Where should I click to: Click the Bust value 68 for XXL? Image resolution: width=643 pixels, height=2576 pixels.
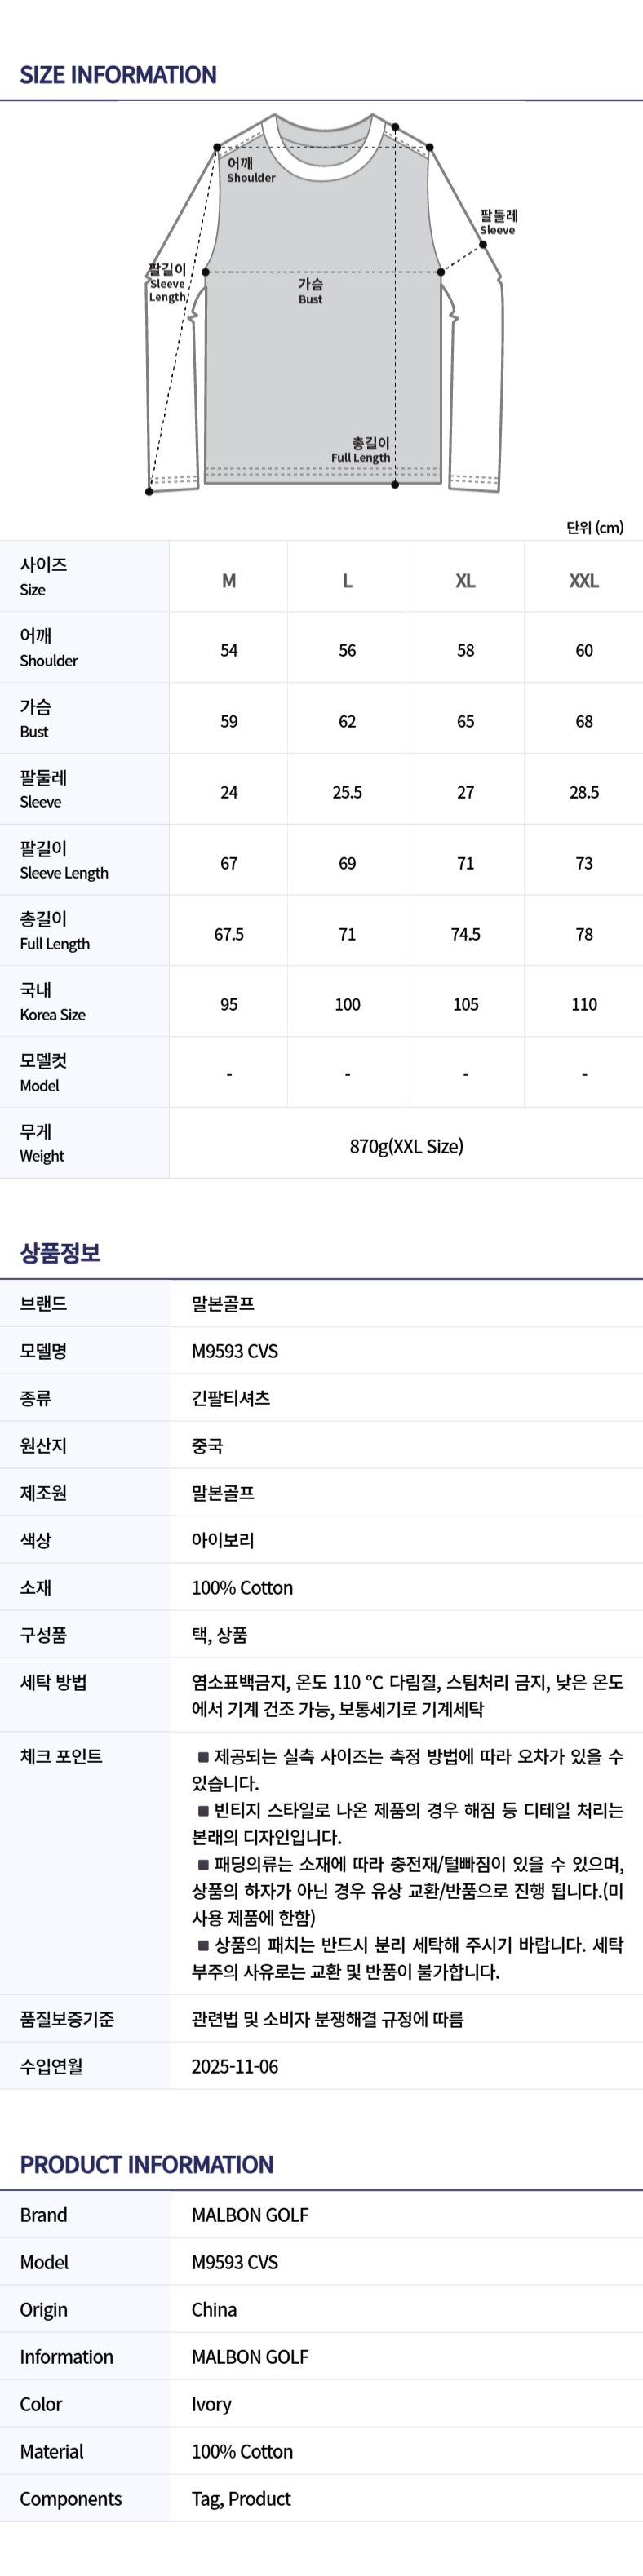(584, 722)
